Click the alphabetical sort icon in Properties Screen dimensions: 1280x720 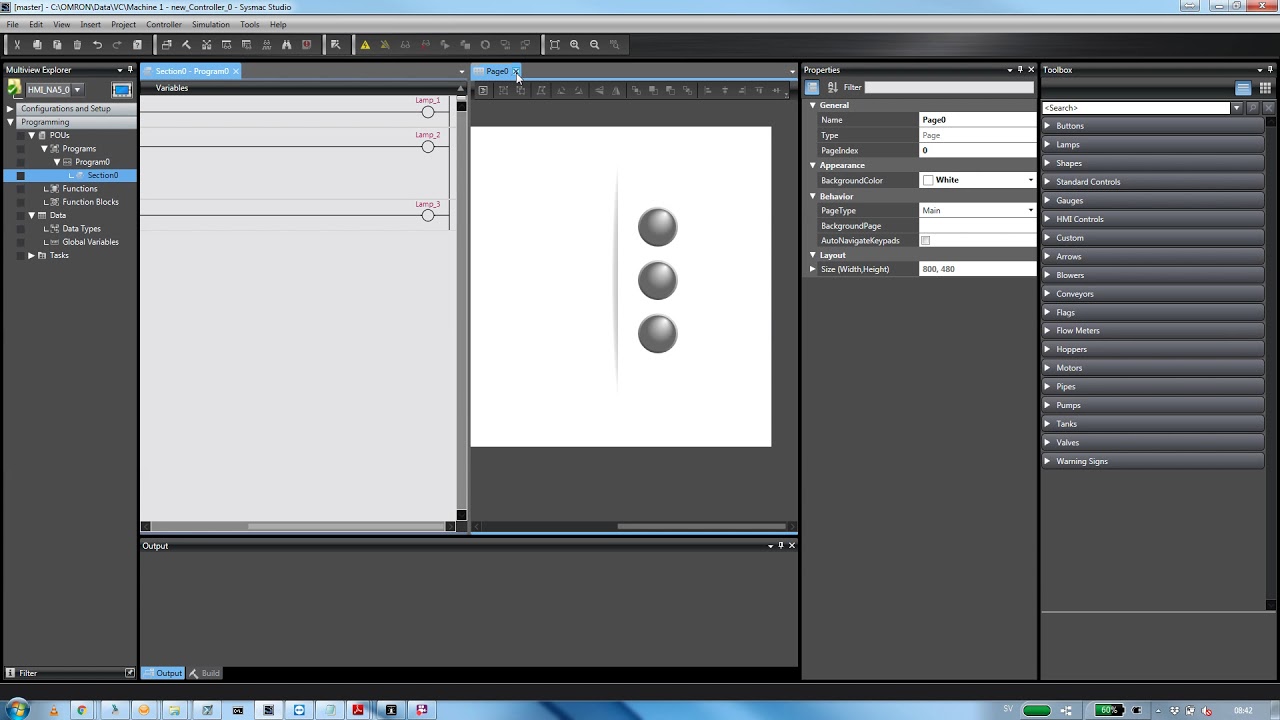832,87
